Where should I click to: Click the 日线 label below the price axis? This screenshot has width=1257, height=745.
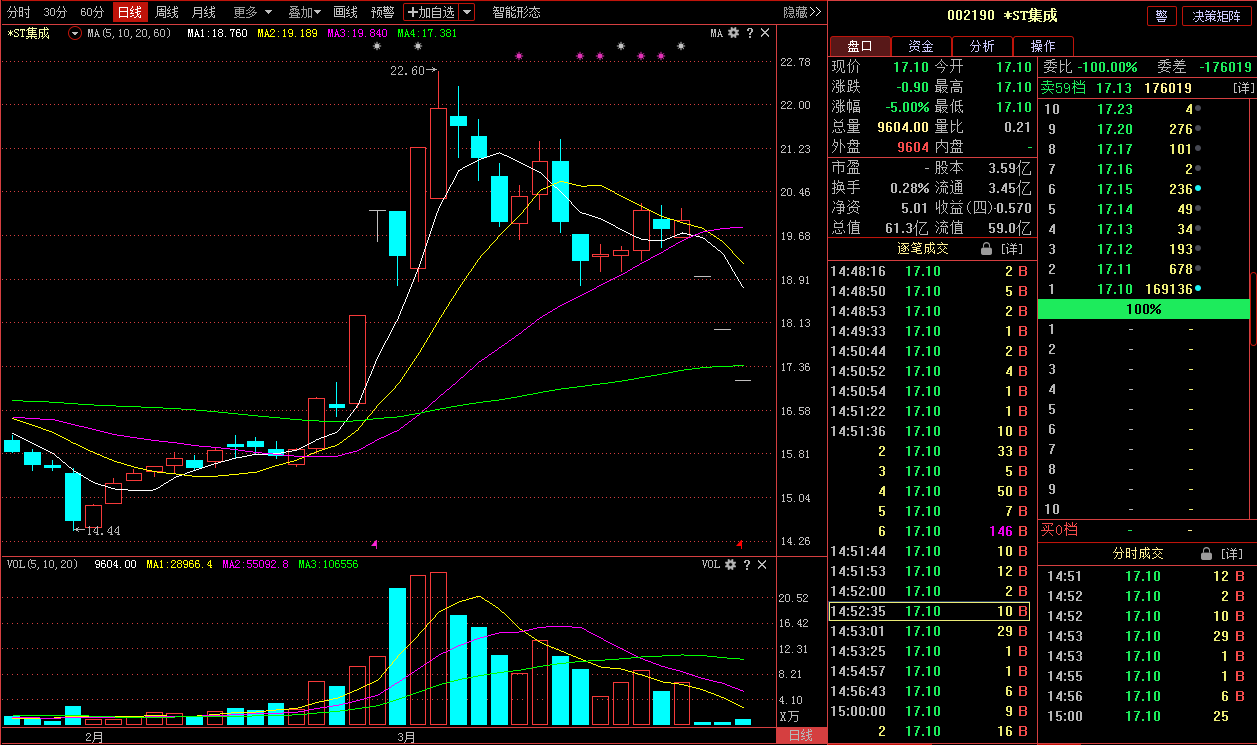(x=801, y=736)
